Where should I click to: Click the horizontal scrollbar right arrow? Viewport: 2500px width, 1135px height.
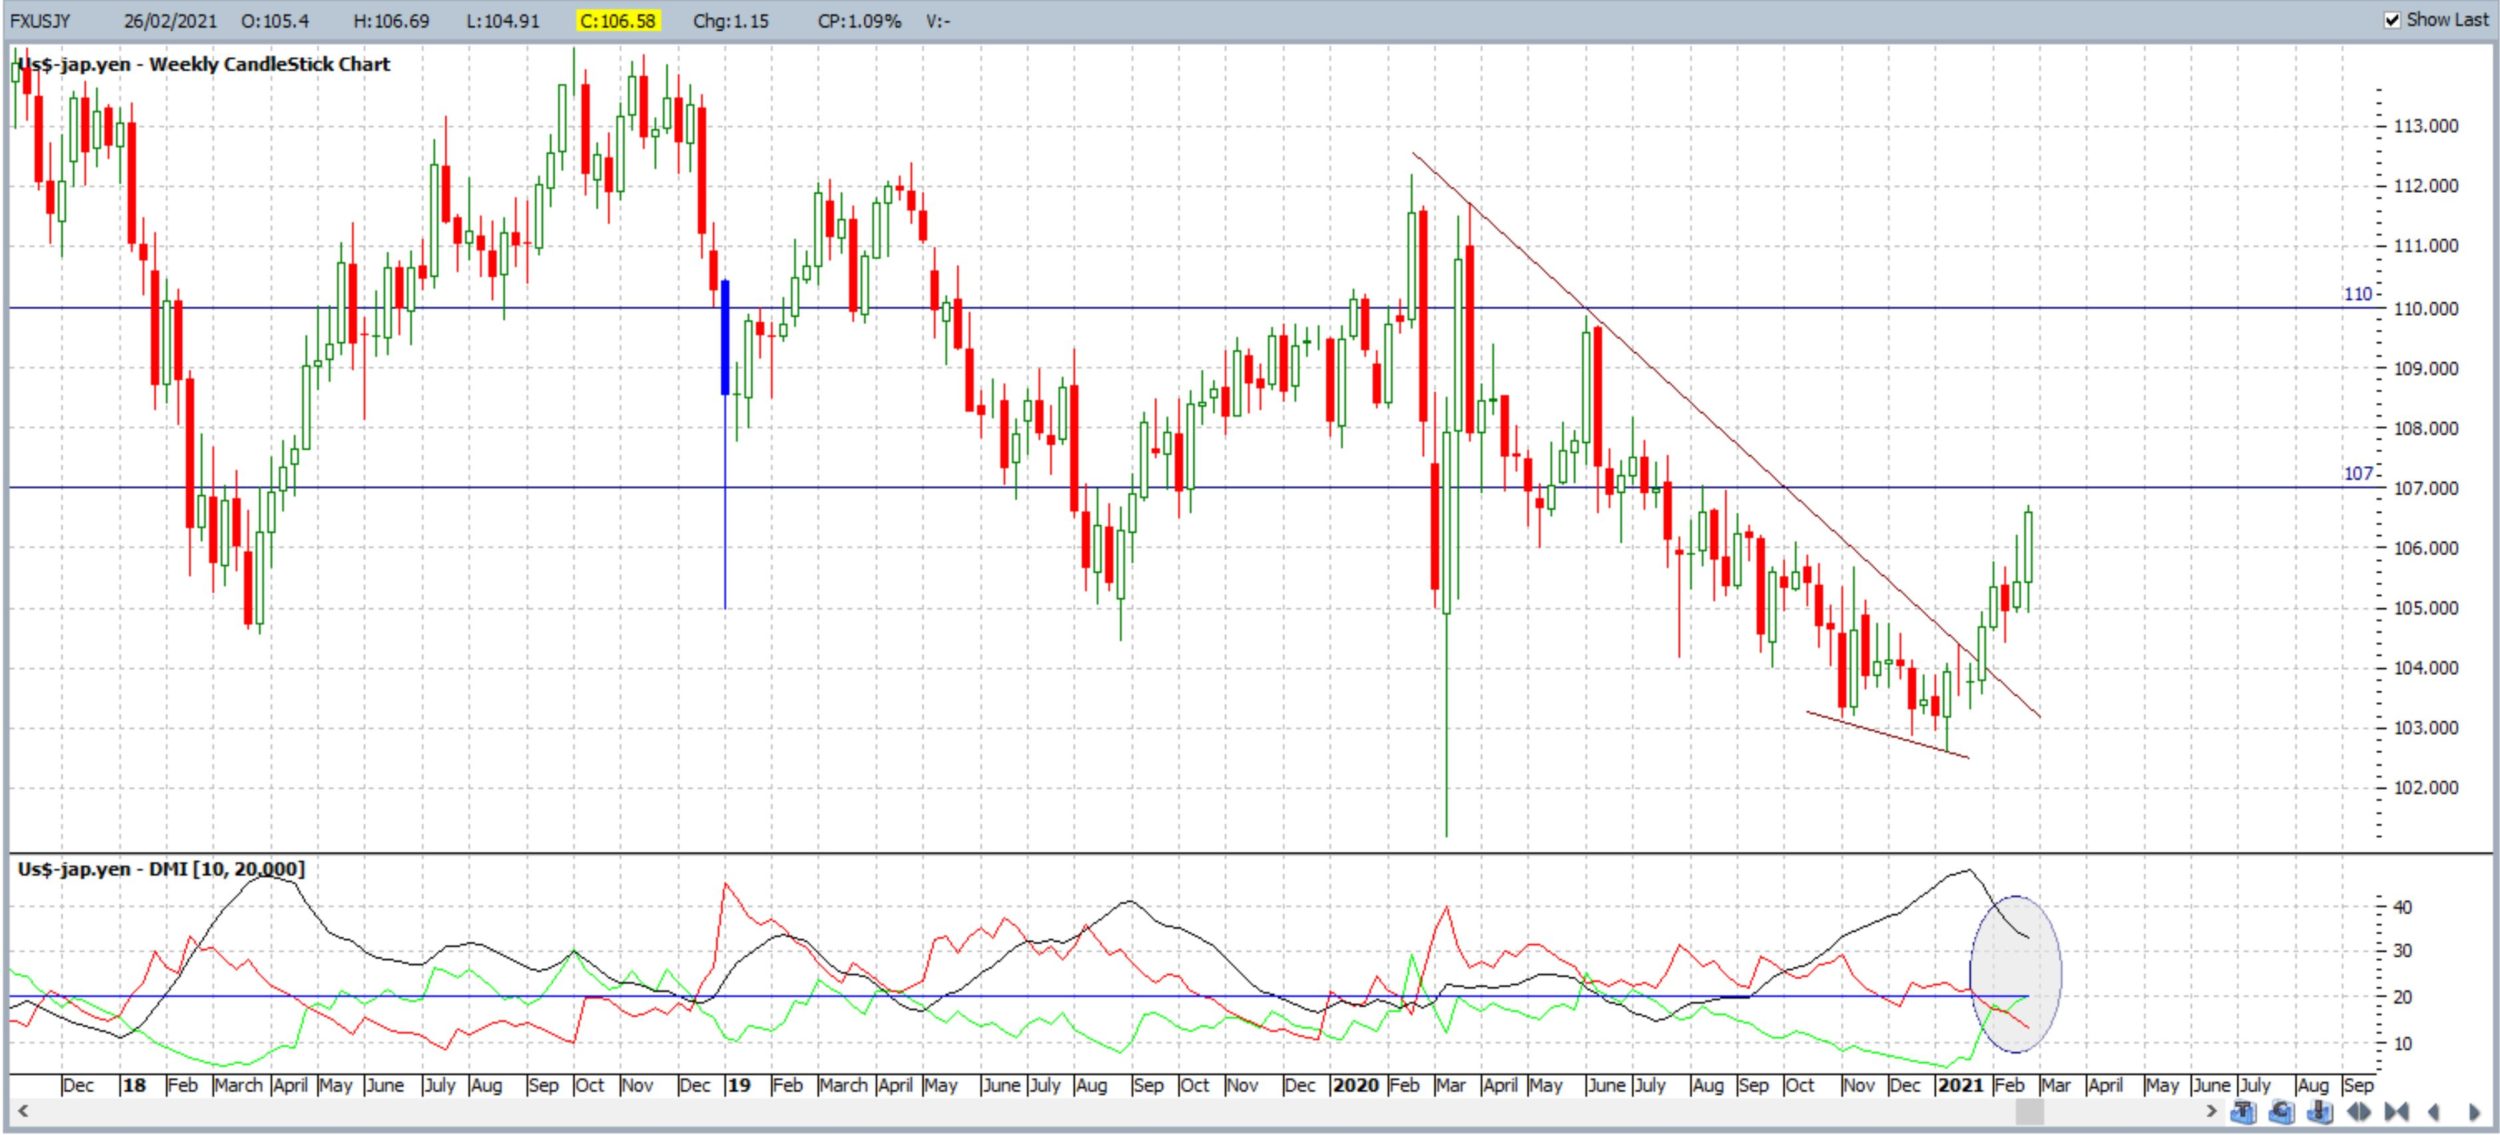coord(2212,1111)
